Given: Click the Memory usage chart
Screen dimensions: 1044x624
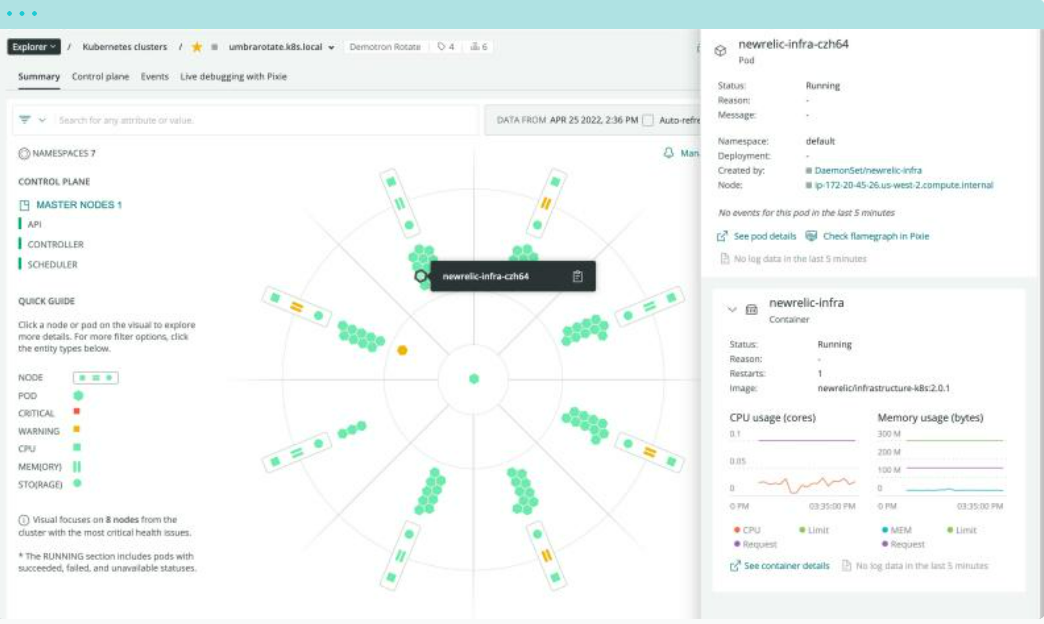Looking at the screenshot, I should [x=940, y=464].
